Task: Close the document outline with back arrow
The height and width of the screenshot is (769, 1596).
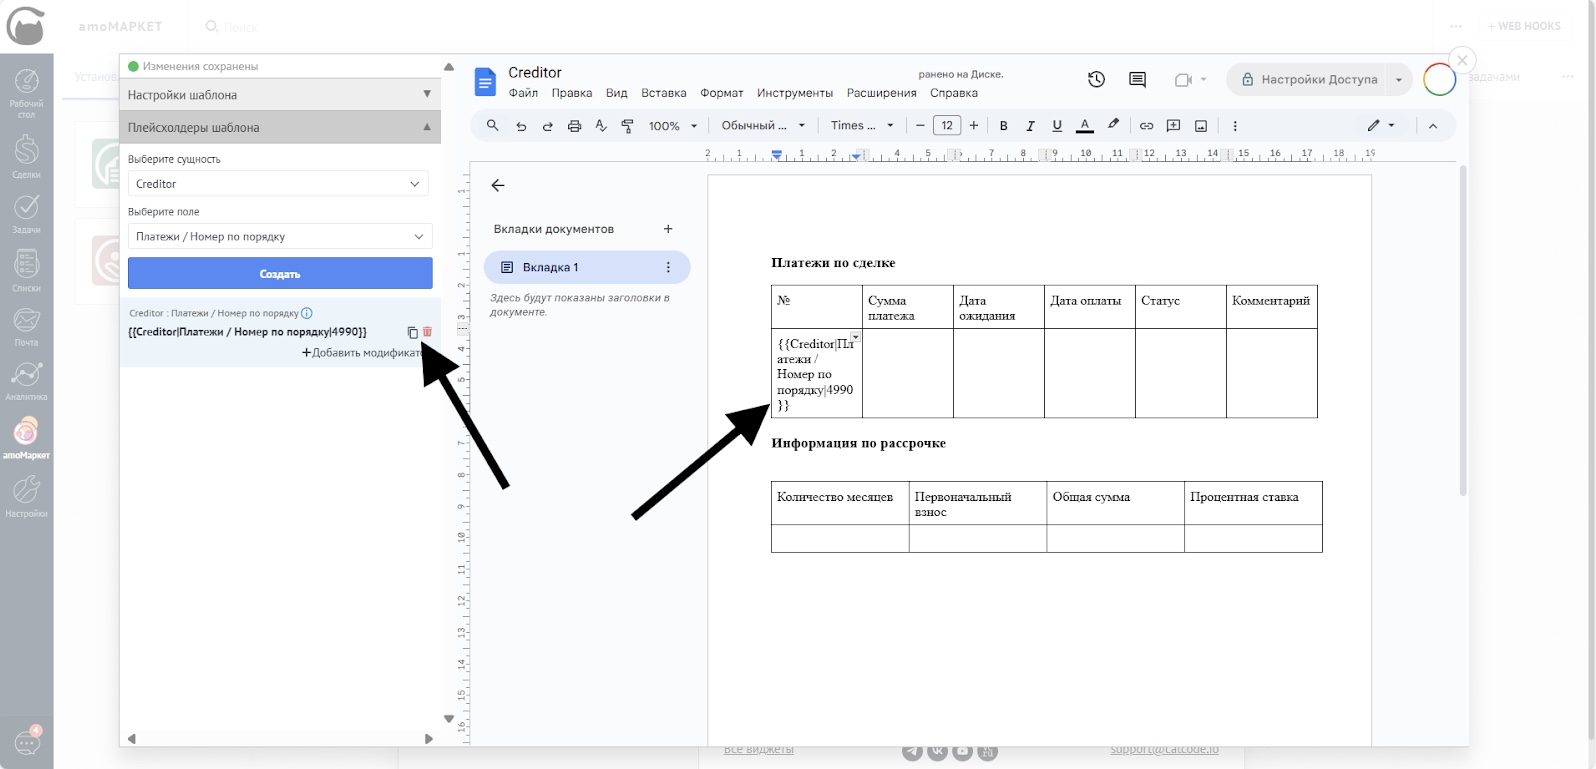Action: click(x=498, y=185)
